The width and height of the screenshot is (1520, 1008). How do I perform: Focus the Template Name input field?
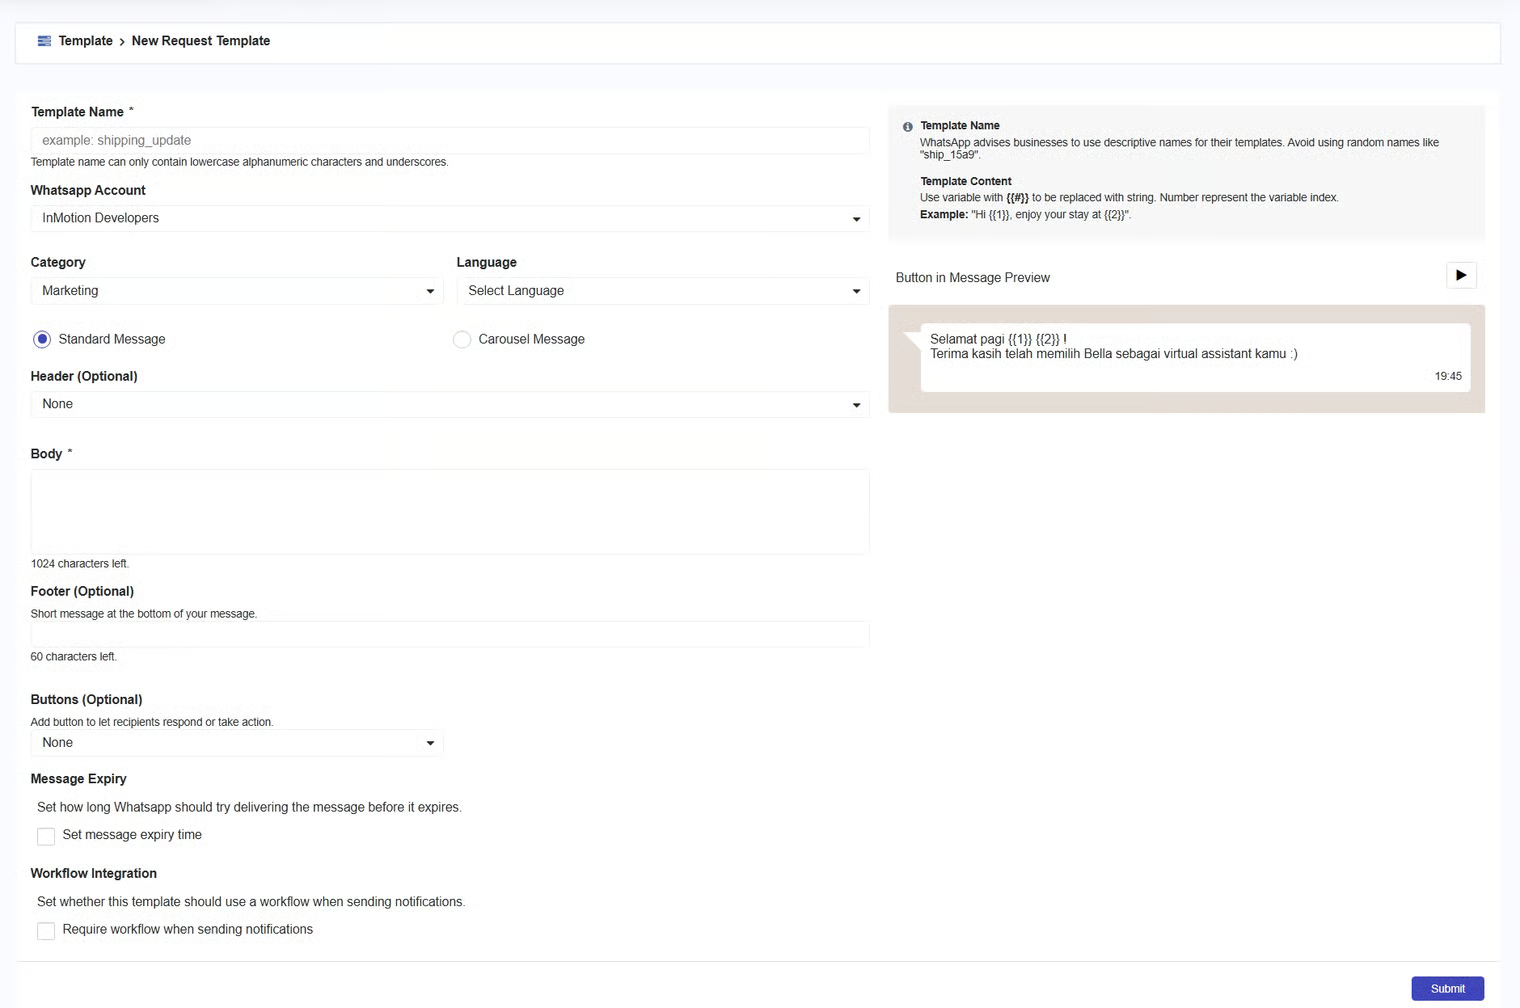[x=449, y=141]
